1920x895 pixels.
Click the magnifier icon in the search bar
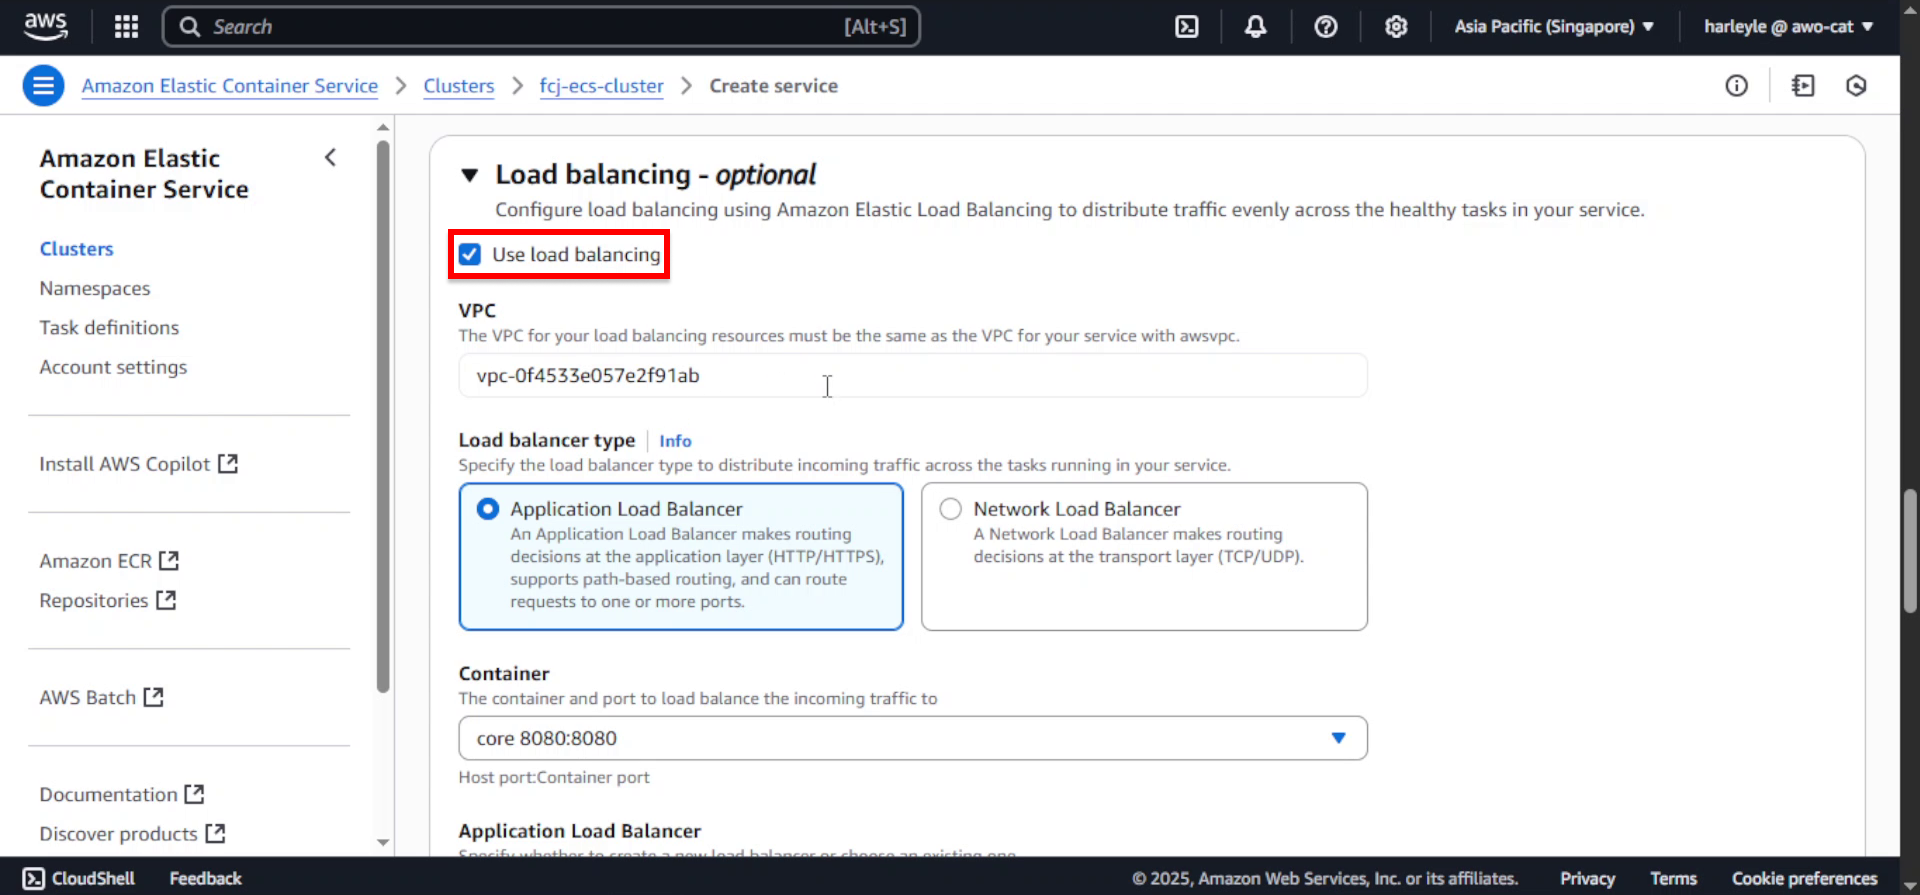(190, 27)
